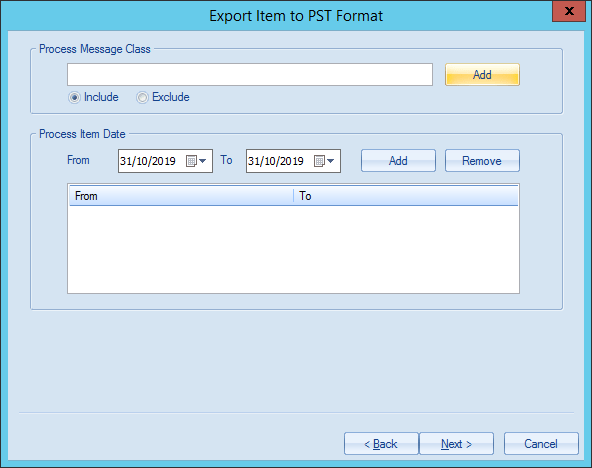Click the yellow Add message class button
This screenshot has width=592, height=468.
(x=482, y=74)
